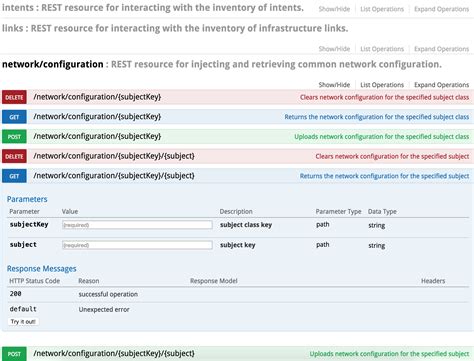Click List Operations for network/configuration
The height and width of the screenshot is (361, 474).
pyautogui.click(x=382, y=85)
